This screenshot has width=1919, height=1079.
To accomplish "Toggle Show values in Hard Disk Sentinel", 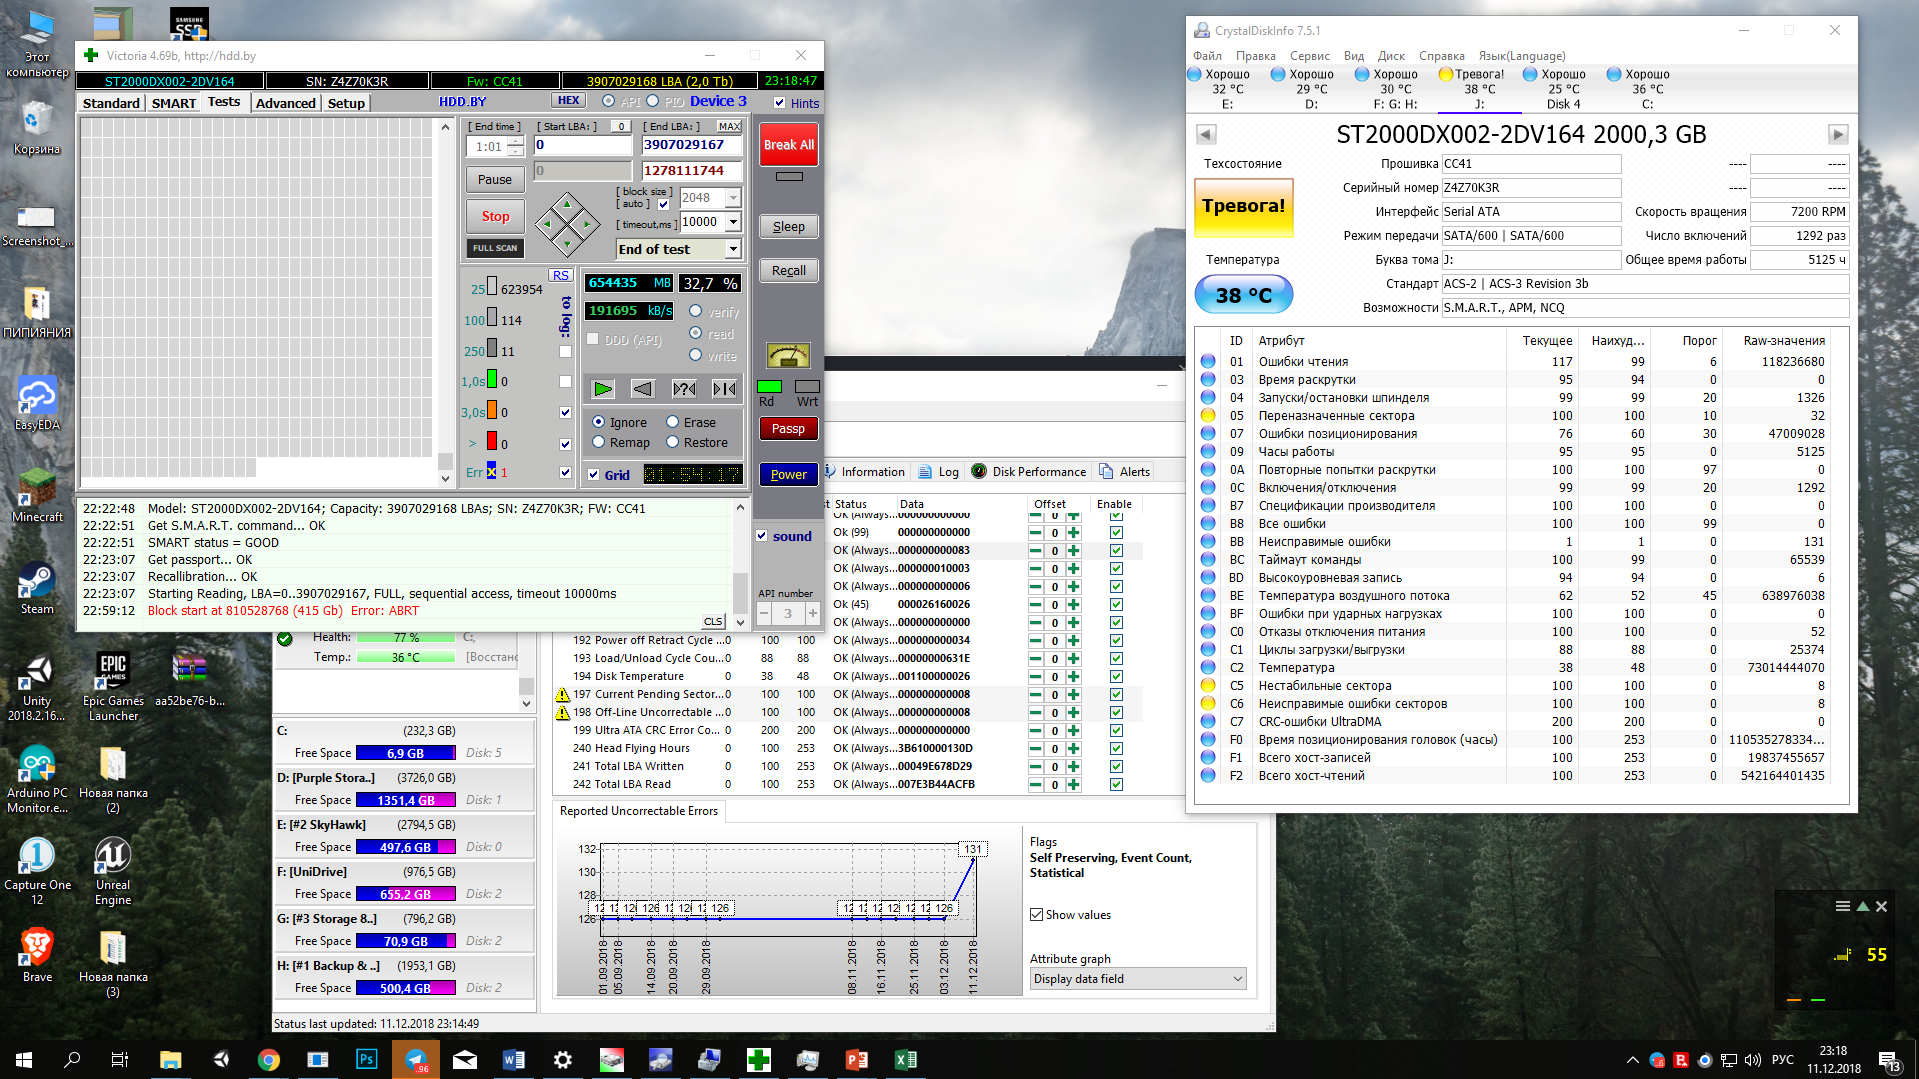I will (1037, 915).
